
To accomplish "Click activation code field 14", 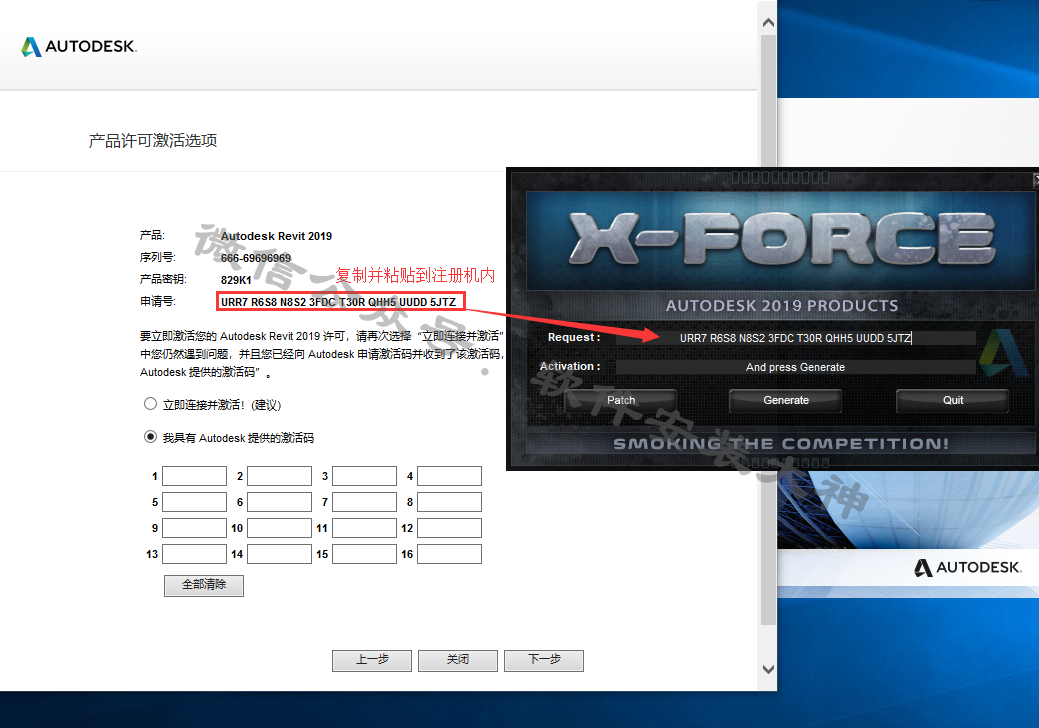I will click(280, 554).
